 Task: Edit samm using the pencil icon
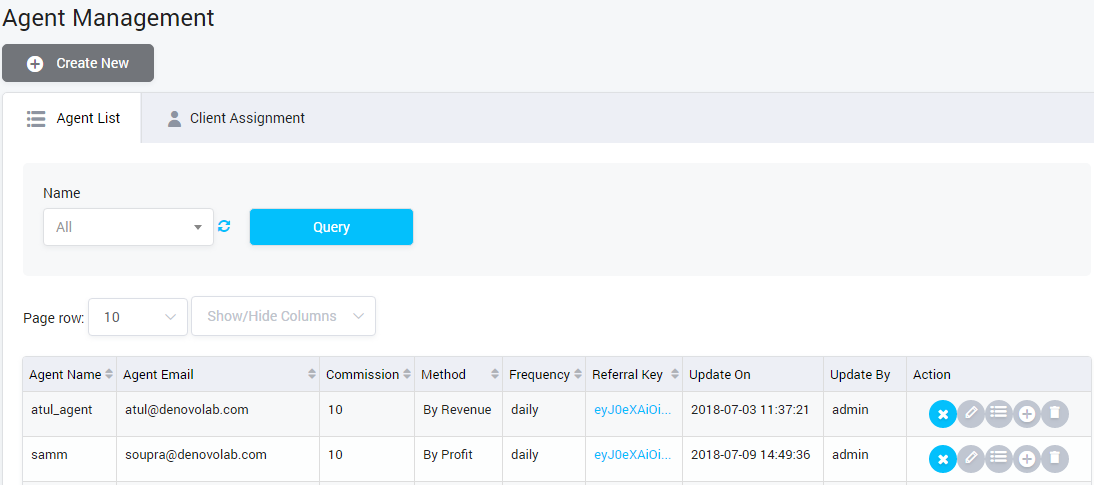click(971, 459)
